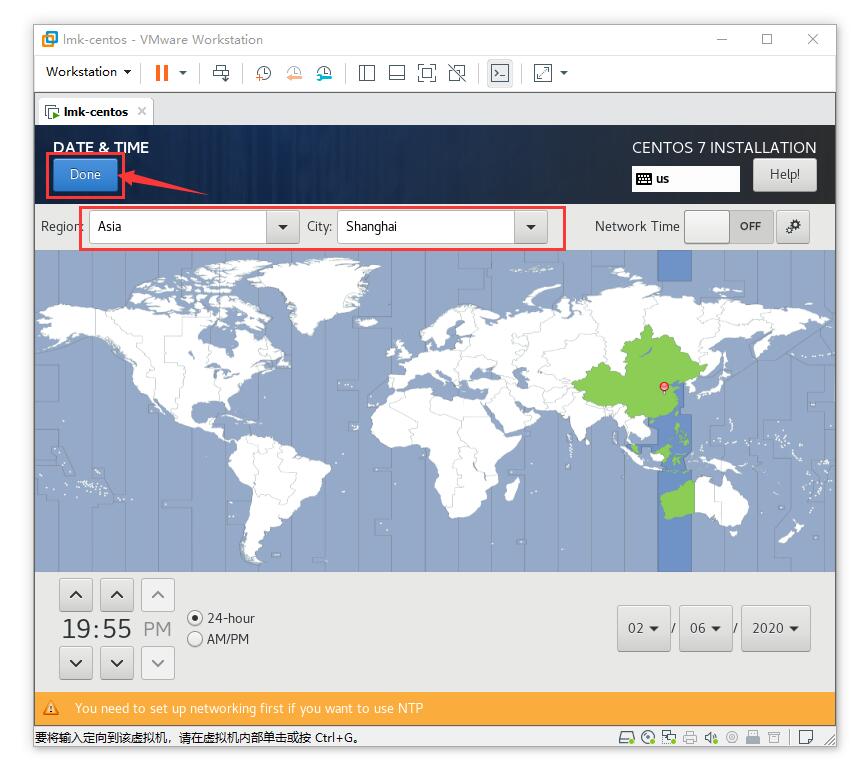
Task: Toggle console view icon
Action: click(x=499, y=73)
